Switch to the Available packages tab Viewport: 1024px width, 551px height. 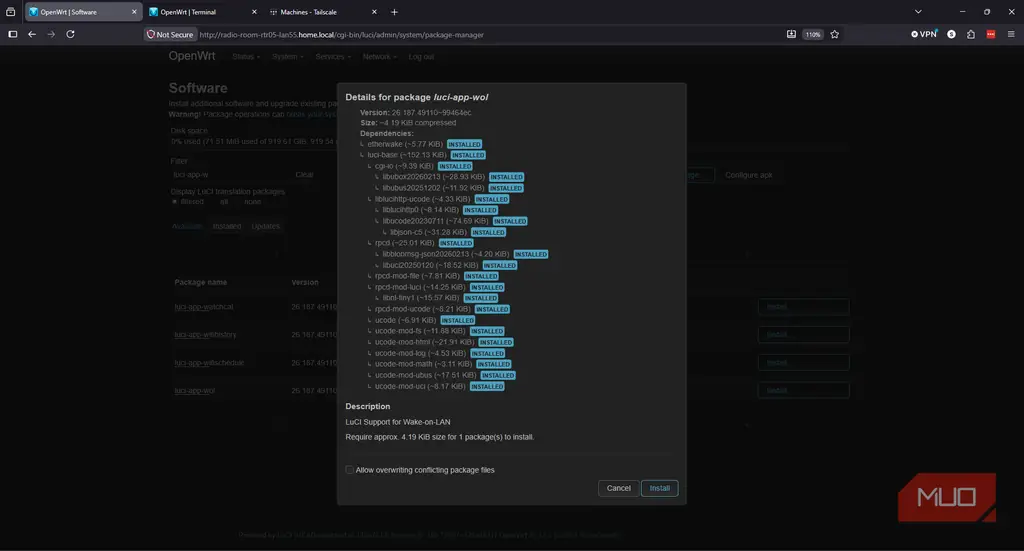pyautogui.click(x=186, y=227)
